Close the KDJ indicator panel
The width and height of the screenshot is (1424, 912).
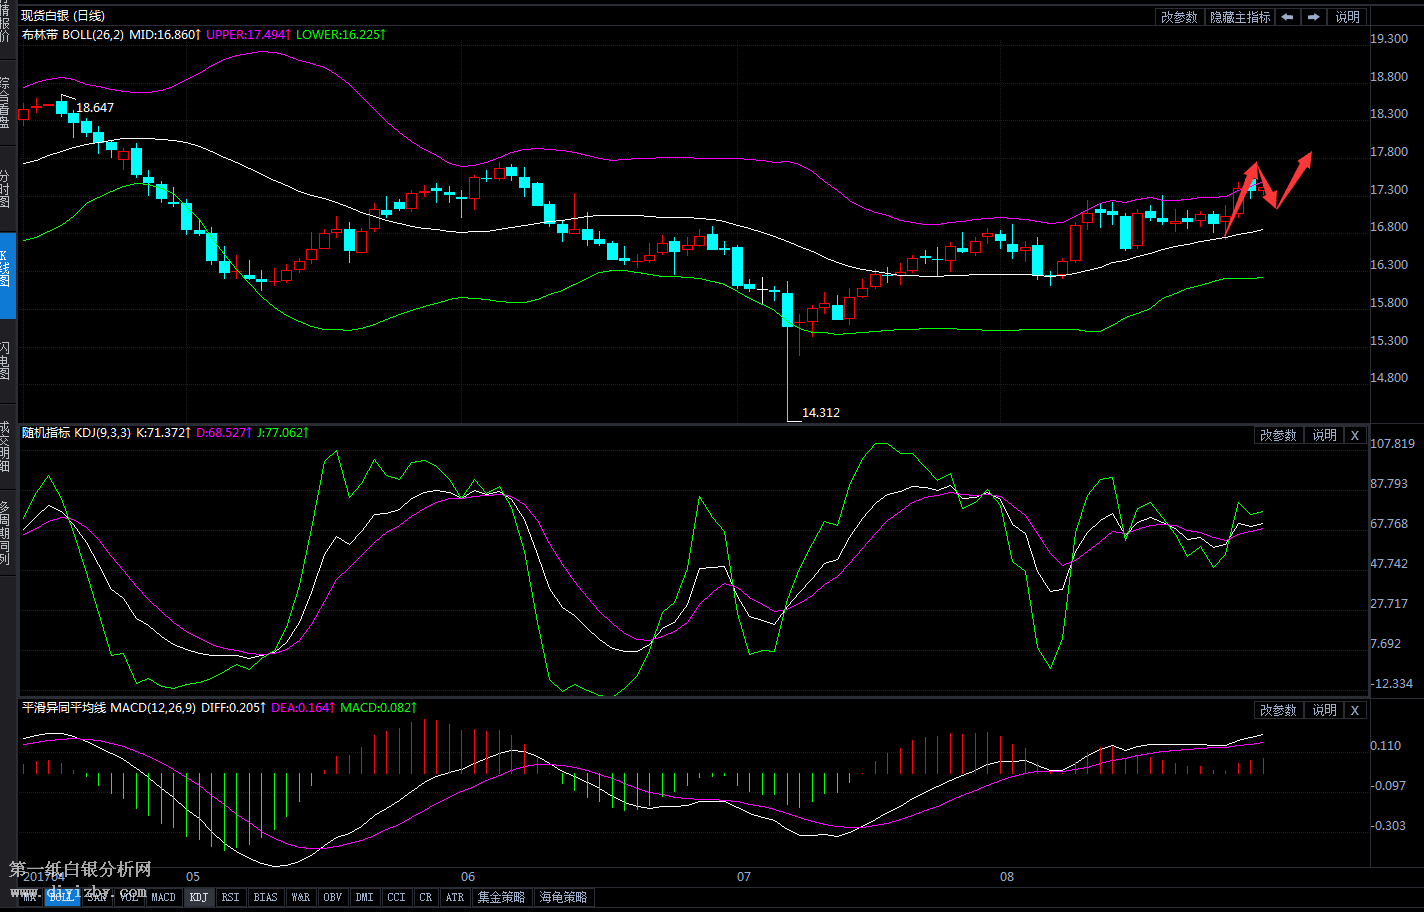point(1354,435)
